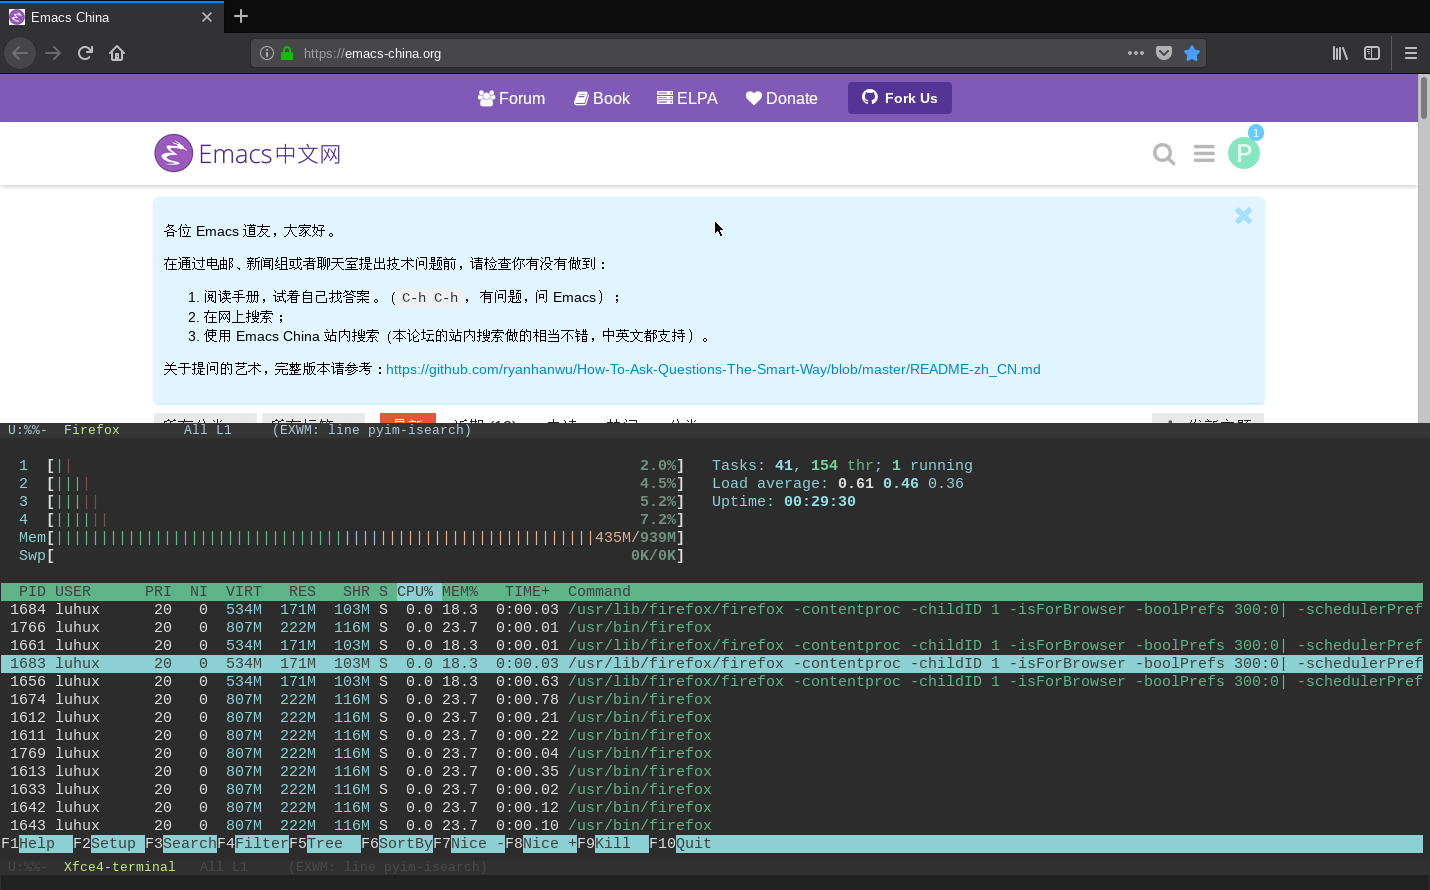1430x890 pixels.
Task: Select htop process row PID 1643
Action: (712, 825)
